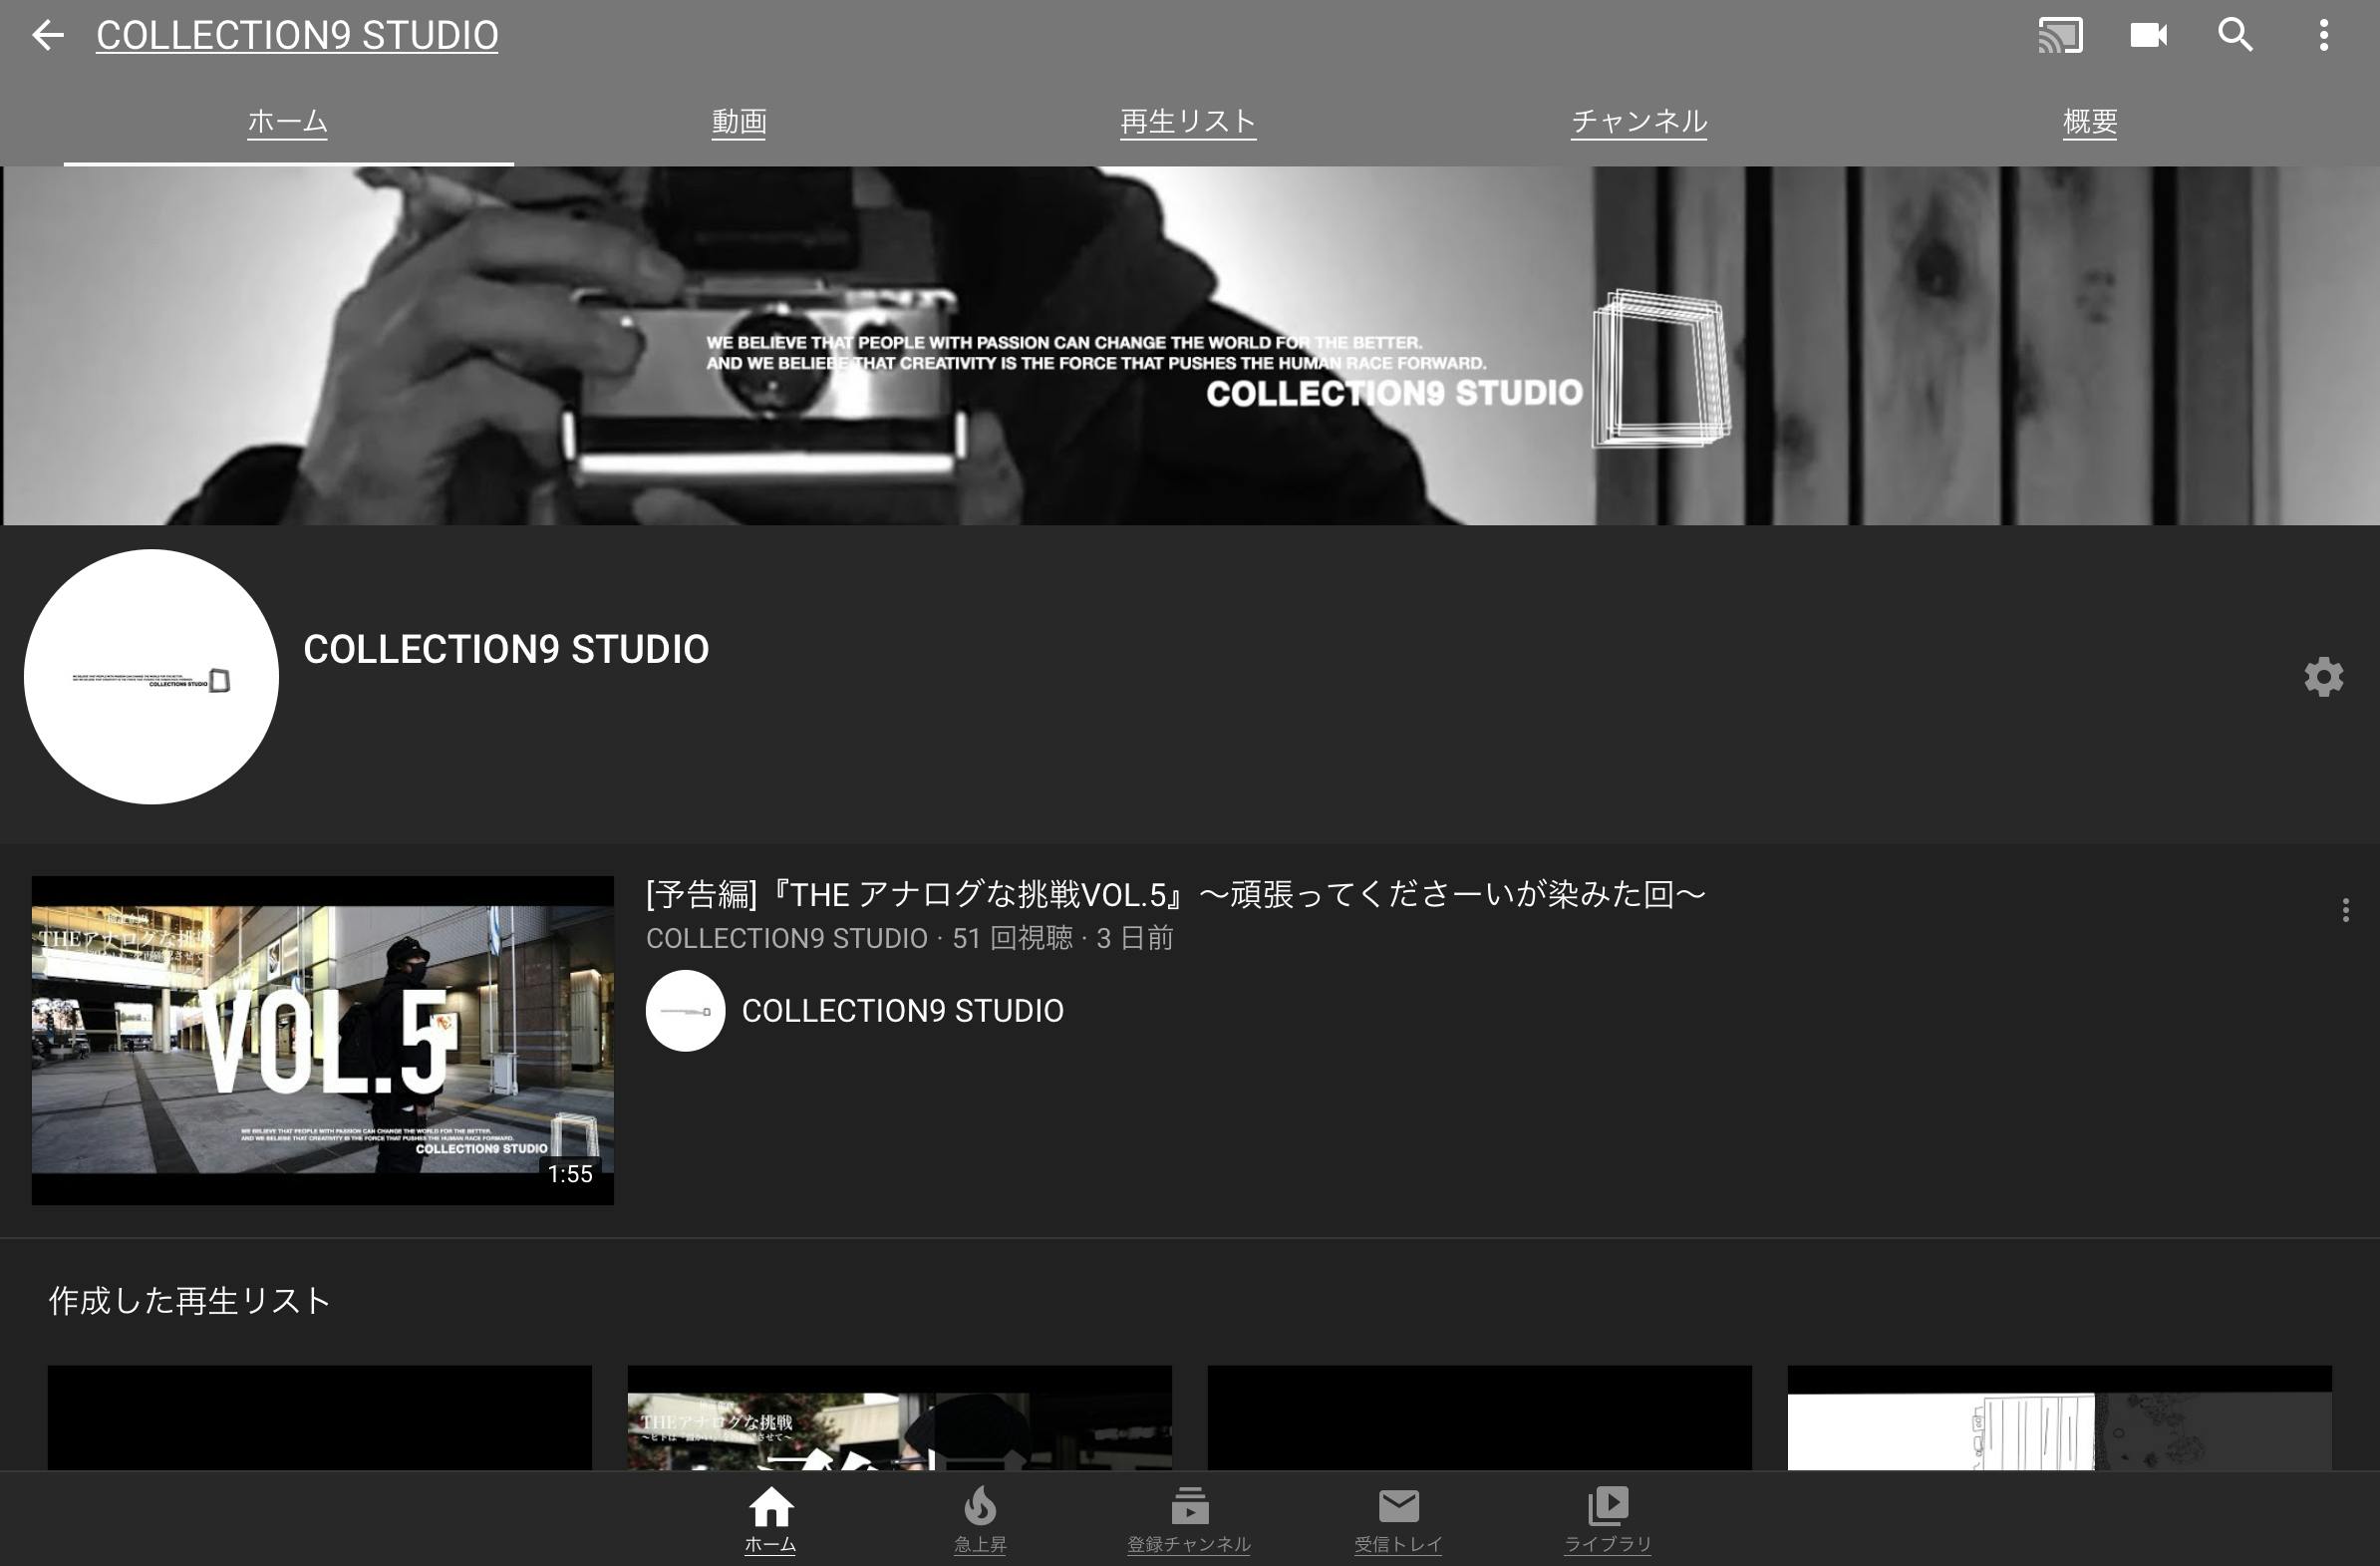Open the VOL.5 trailer video thumbnail
Viewport: 2380px width, 1566px height.
[322, 1040]
